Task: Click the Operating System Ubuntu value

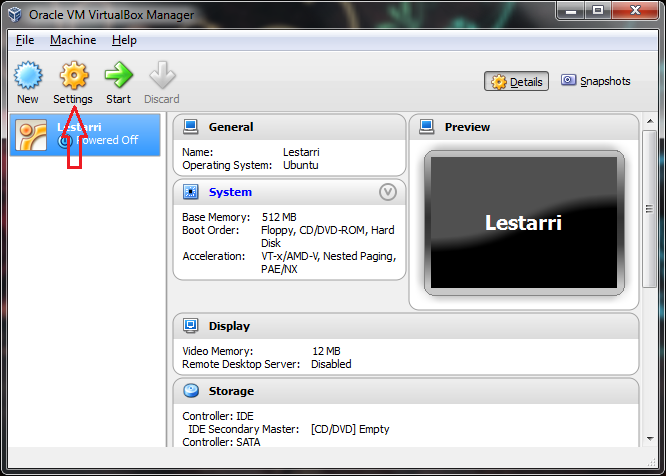Action: 301,165
